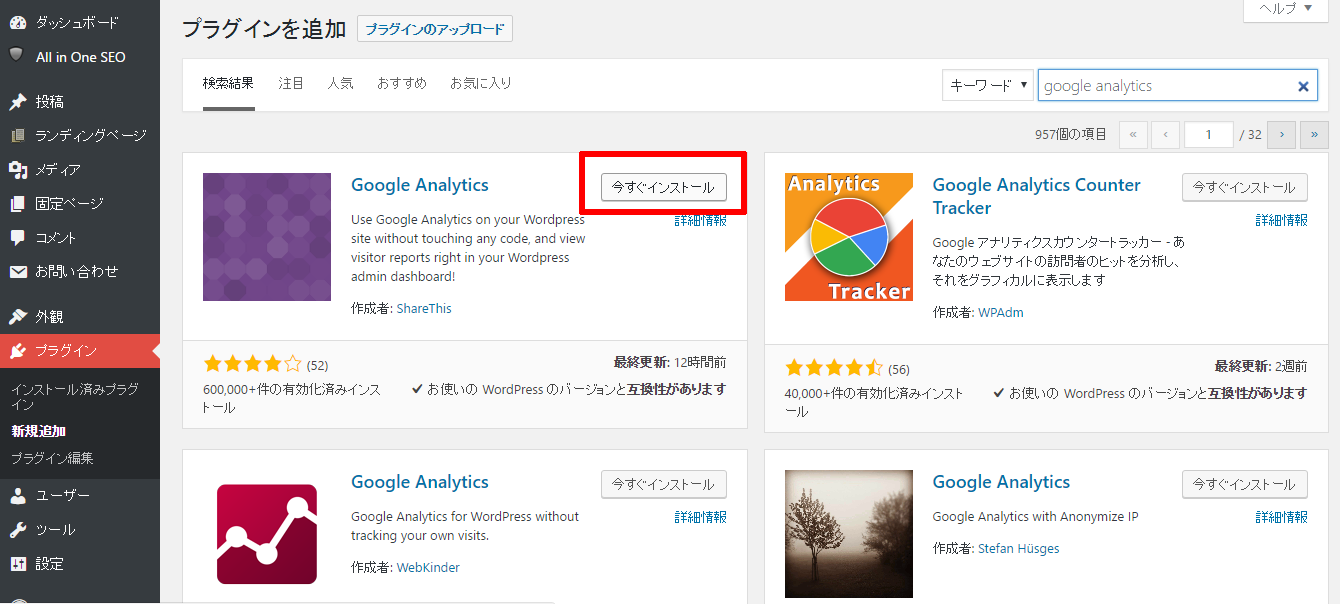Viewport: 1340px width, 604px height.
Task: Go to the next results page arrow
Action: 1283,134
